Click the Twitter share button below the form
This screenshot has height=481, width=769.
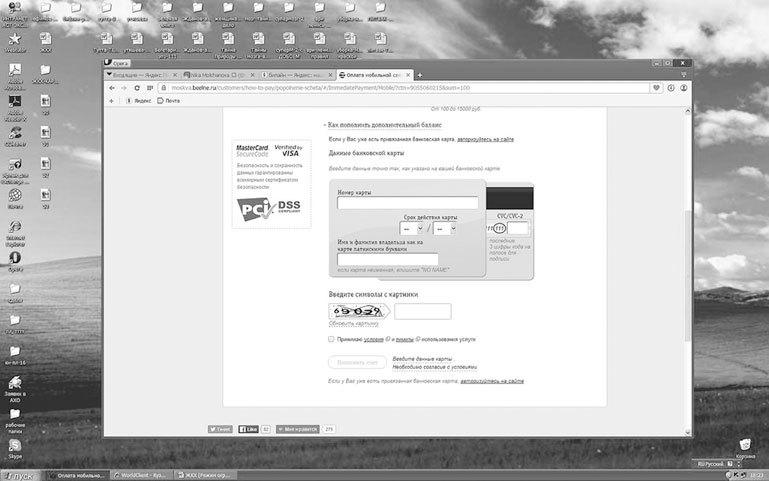pos(220,429)
